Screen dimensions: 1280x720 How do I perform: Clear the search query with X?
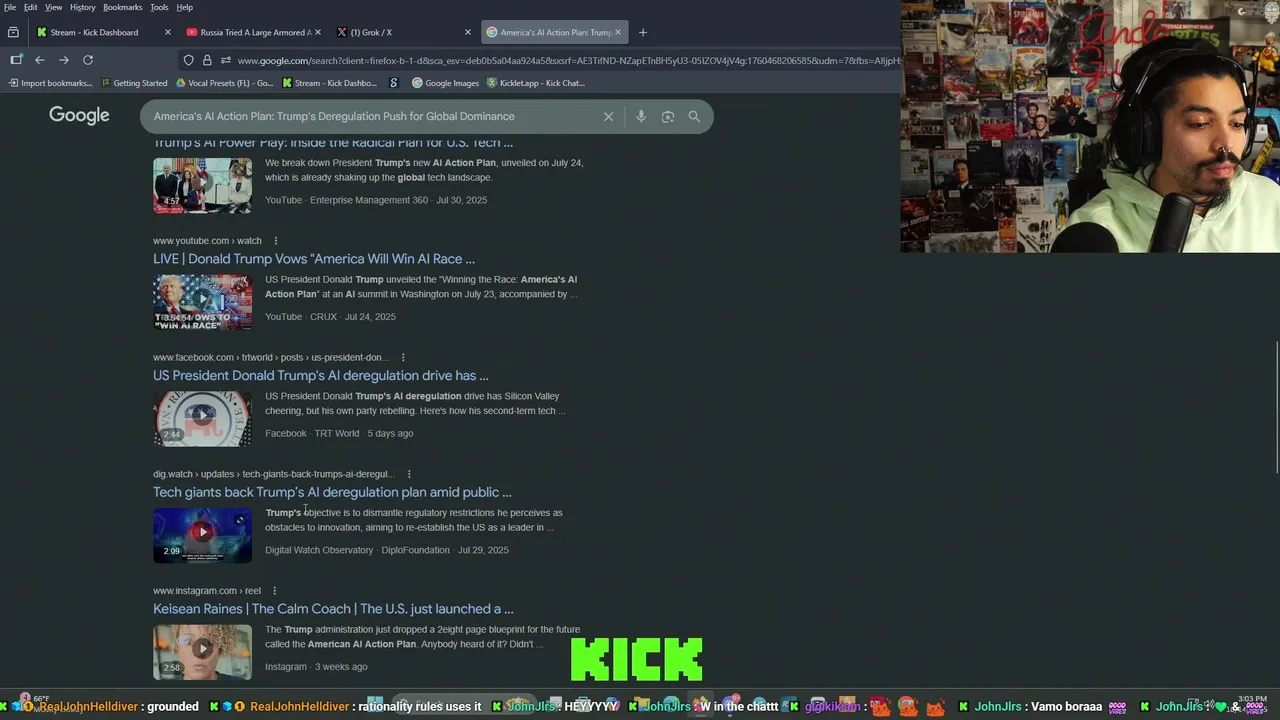point(608,116)
